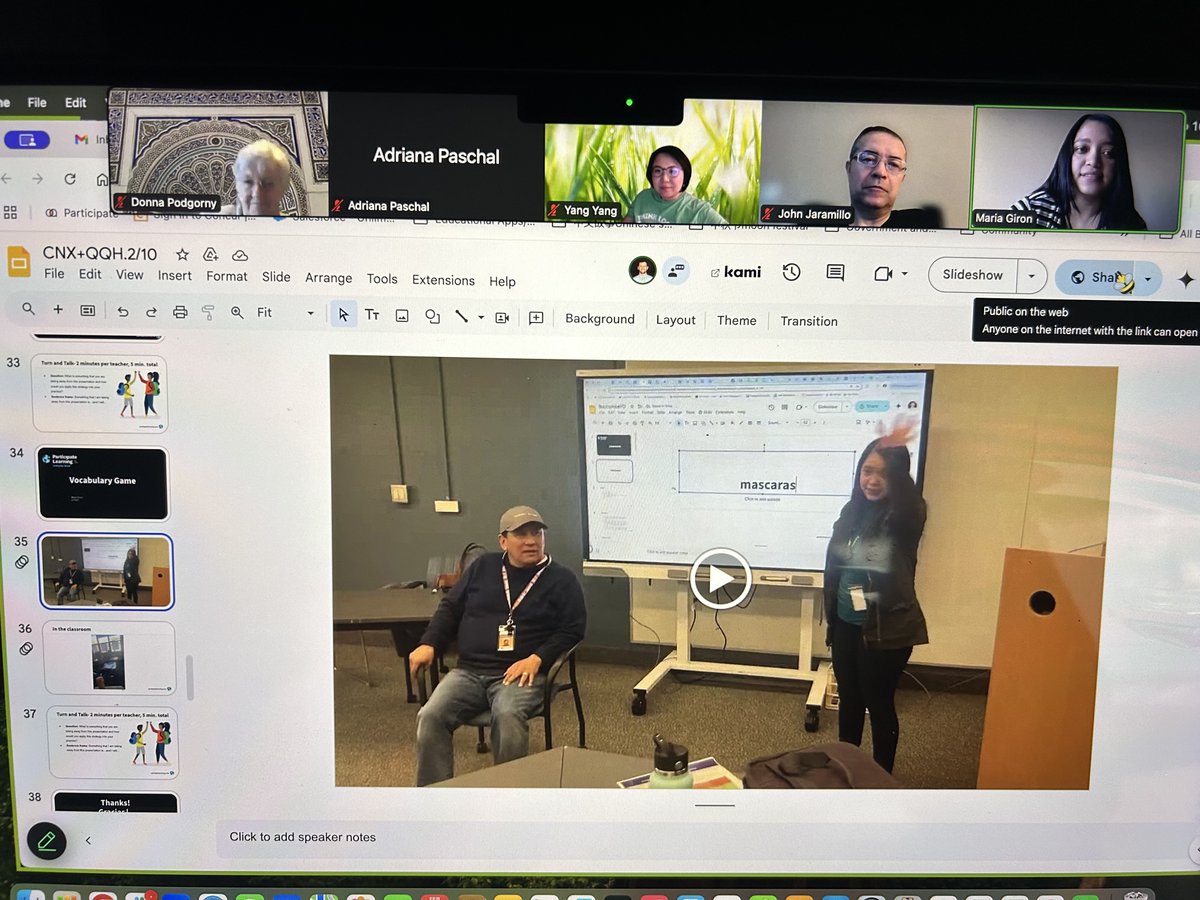Viewport: 1200px width, 900px height.
Task: Open the Google Slides home icon
Action: click(20, 261)
